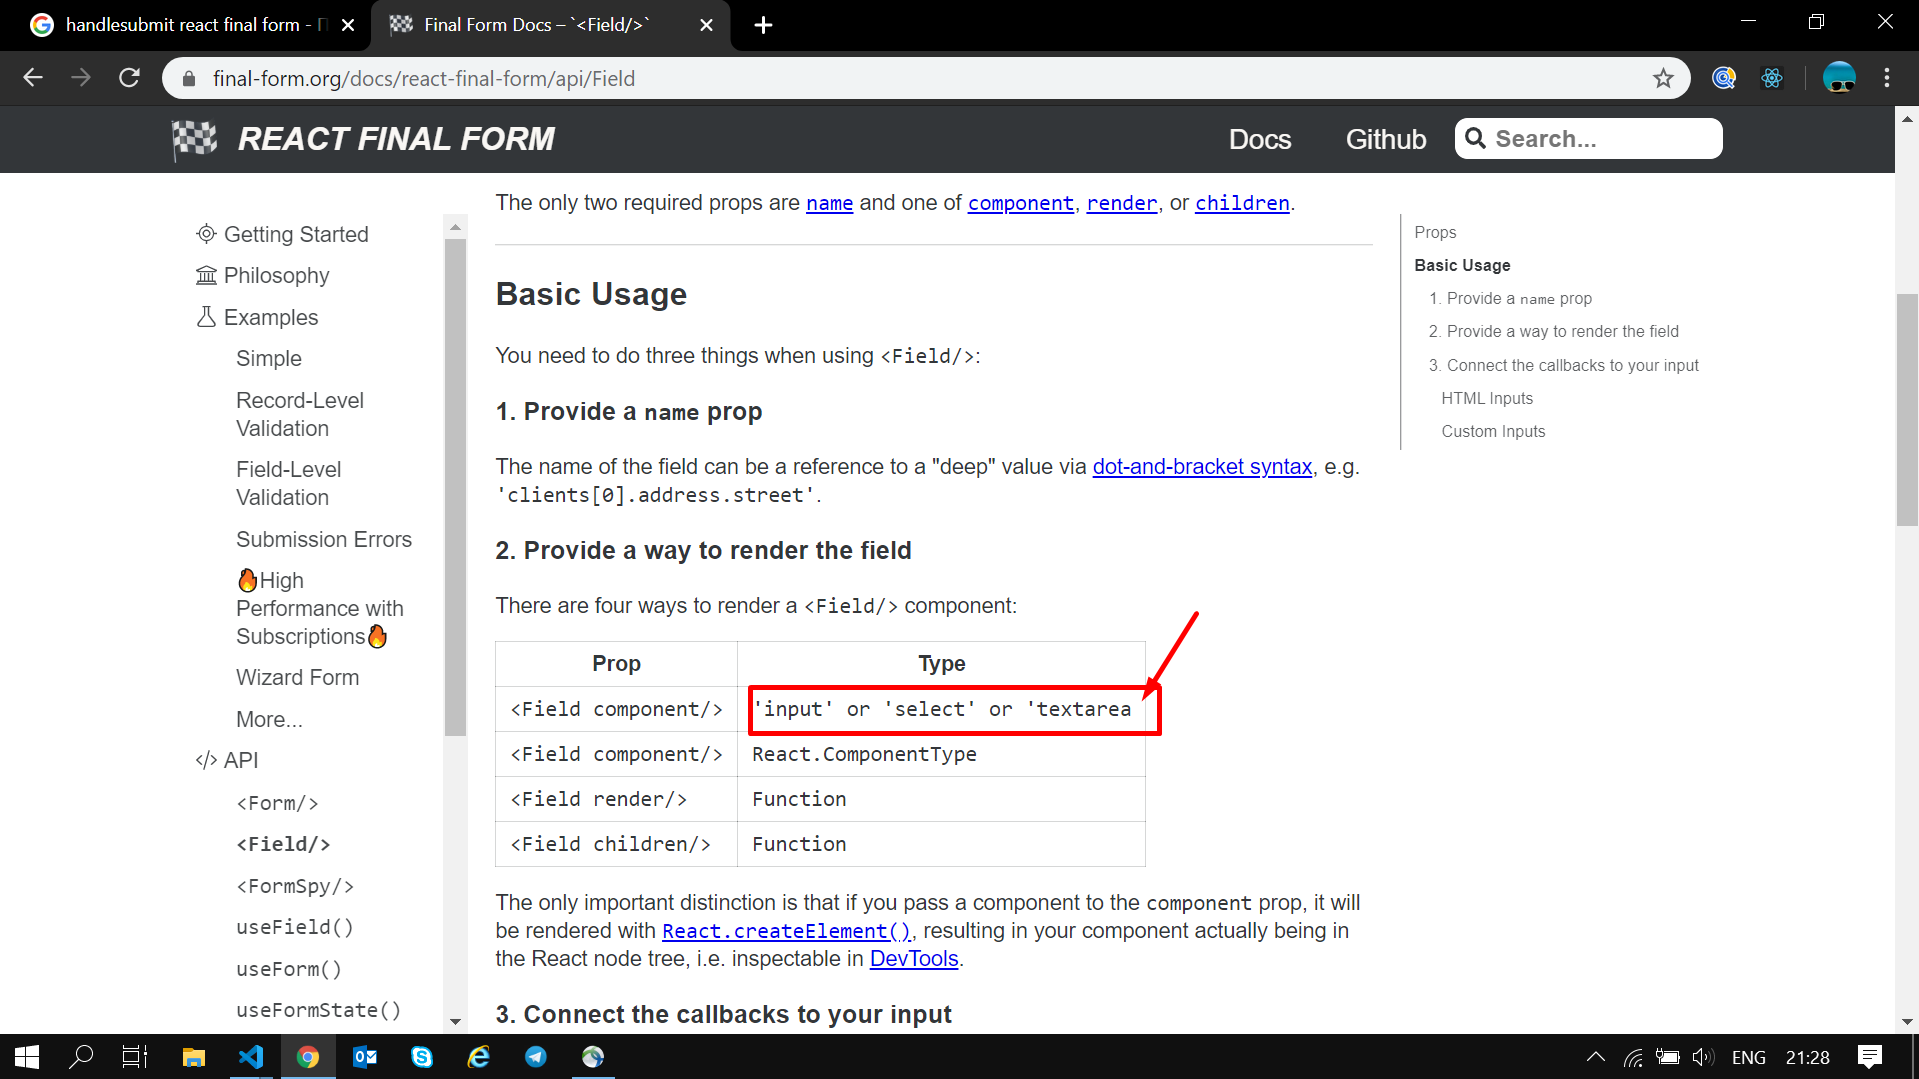
Task: Open the Docs navigation link
Action: 1260,139
